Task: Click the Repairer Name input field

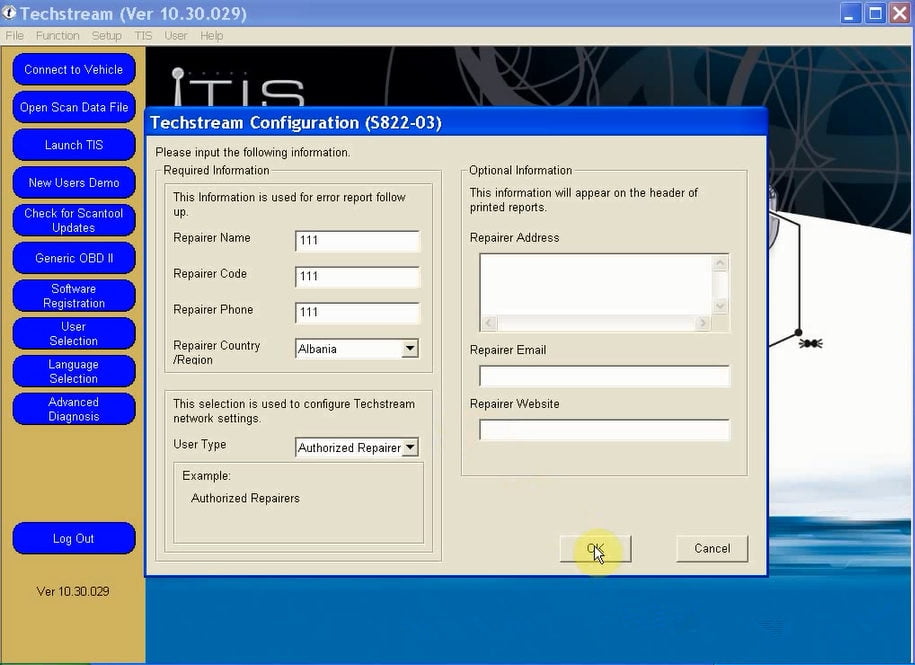Action: pyautogui.click(x=357, y=240)
